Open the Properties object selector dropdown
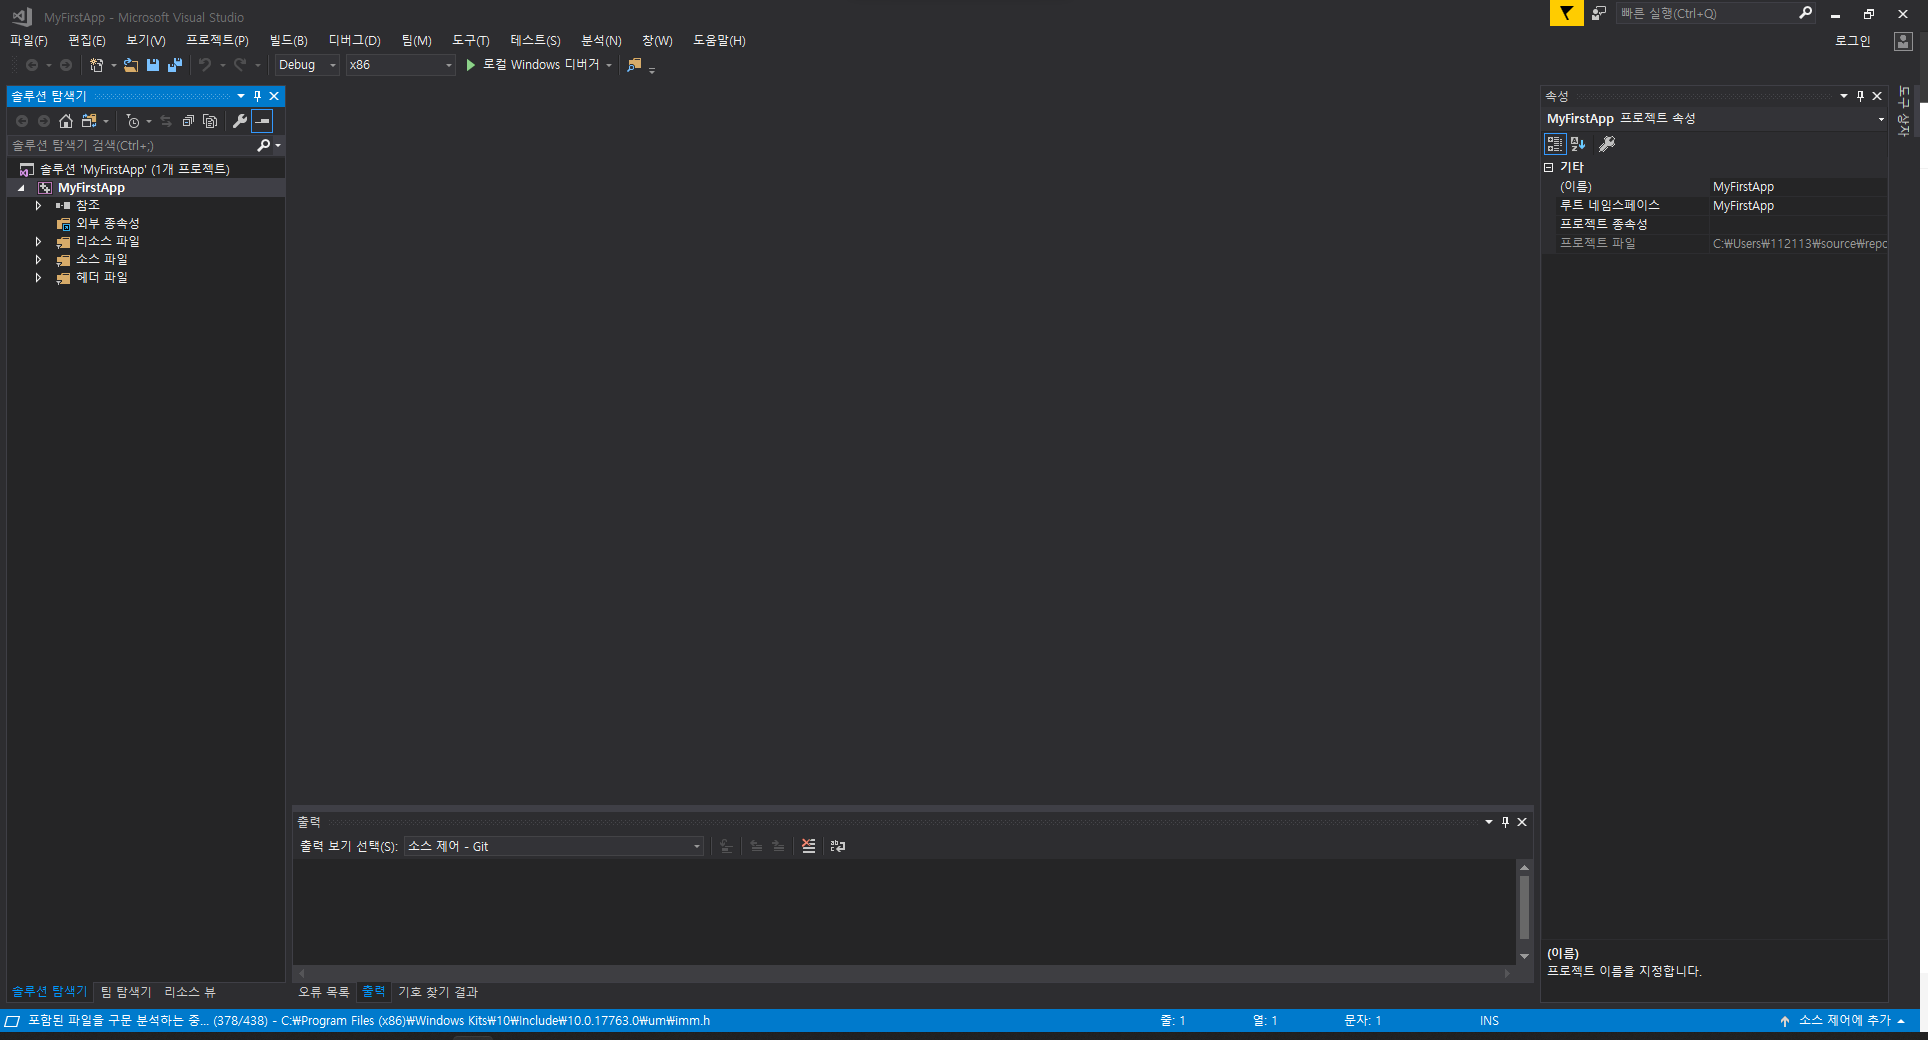 (x=1881, y=119)
